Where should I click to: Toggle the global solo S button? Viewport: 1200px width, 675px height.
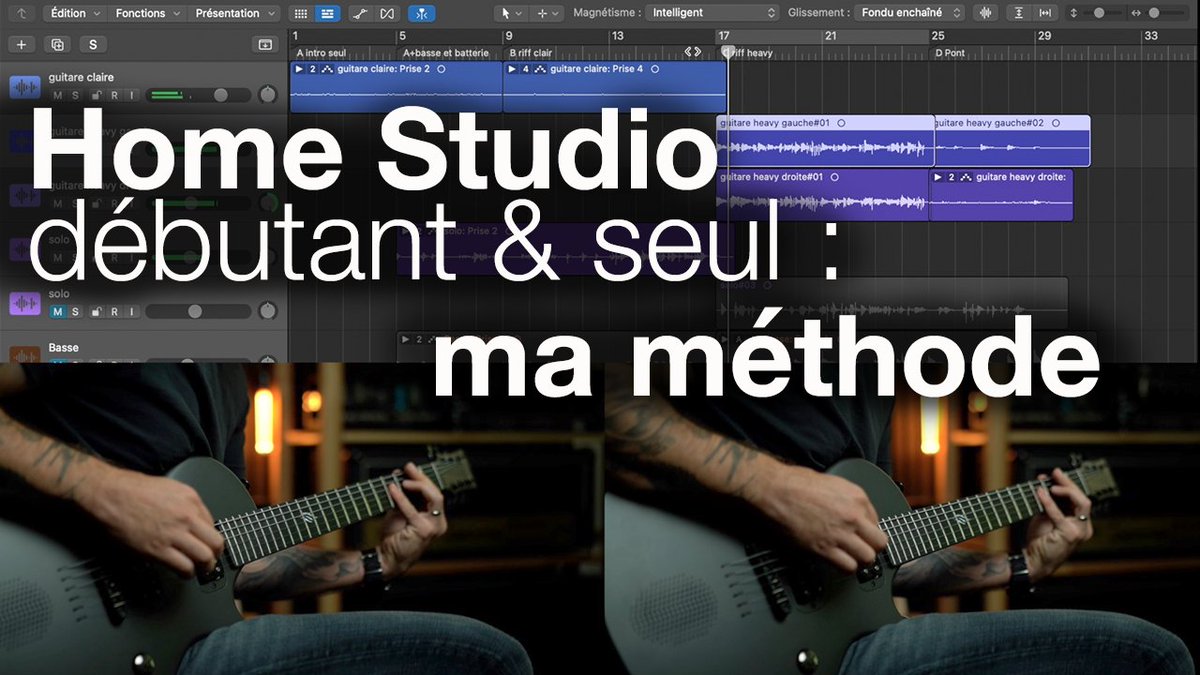click(93, 44)
